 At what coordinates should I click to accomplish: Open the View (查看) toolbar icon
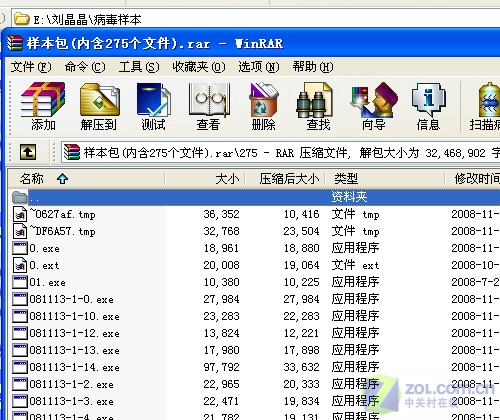[x=209, y=100]
